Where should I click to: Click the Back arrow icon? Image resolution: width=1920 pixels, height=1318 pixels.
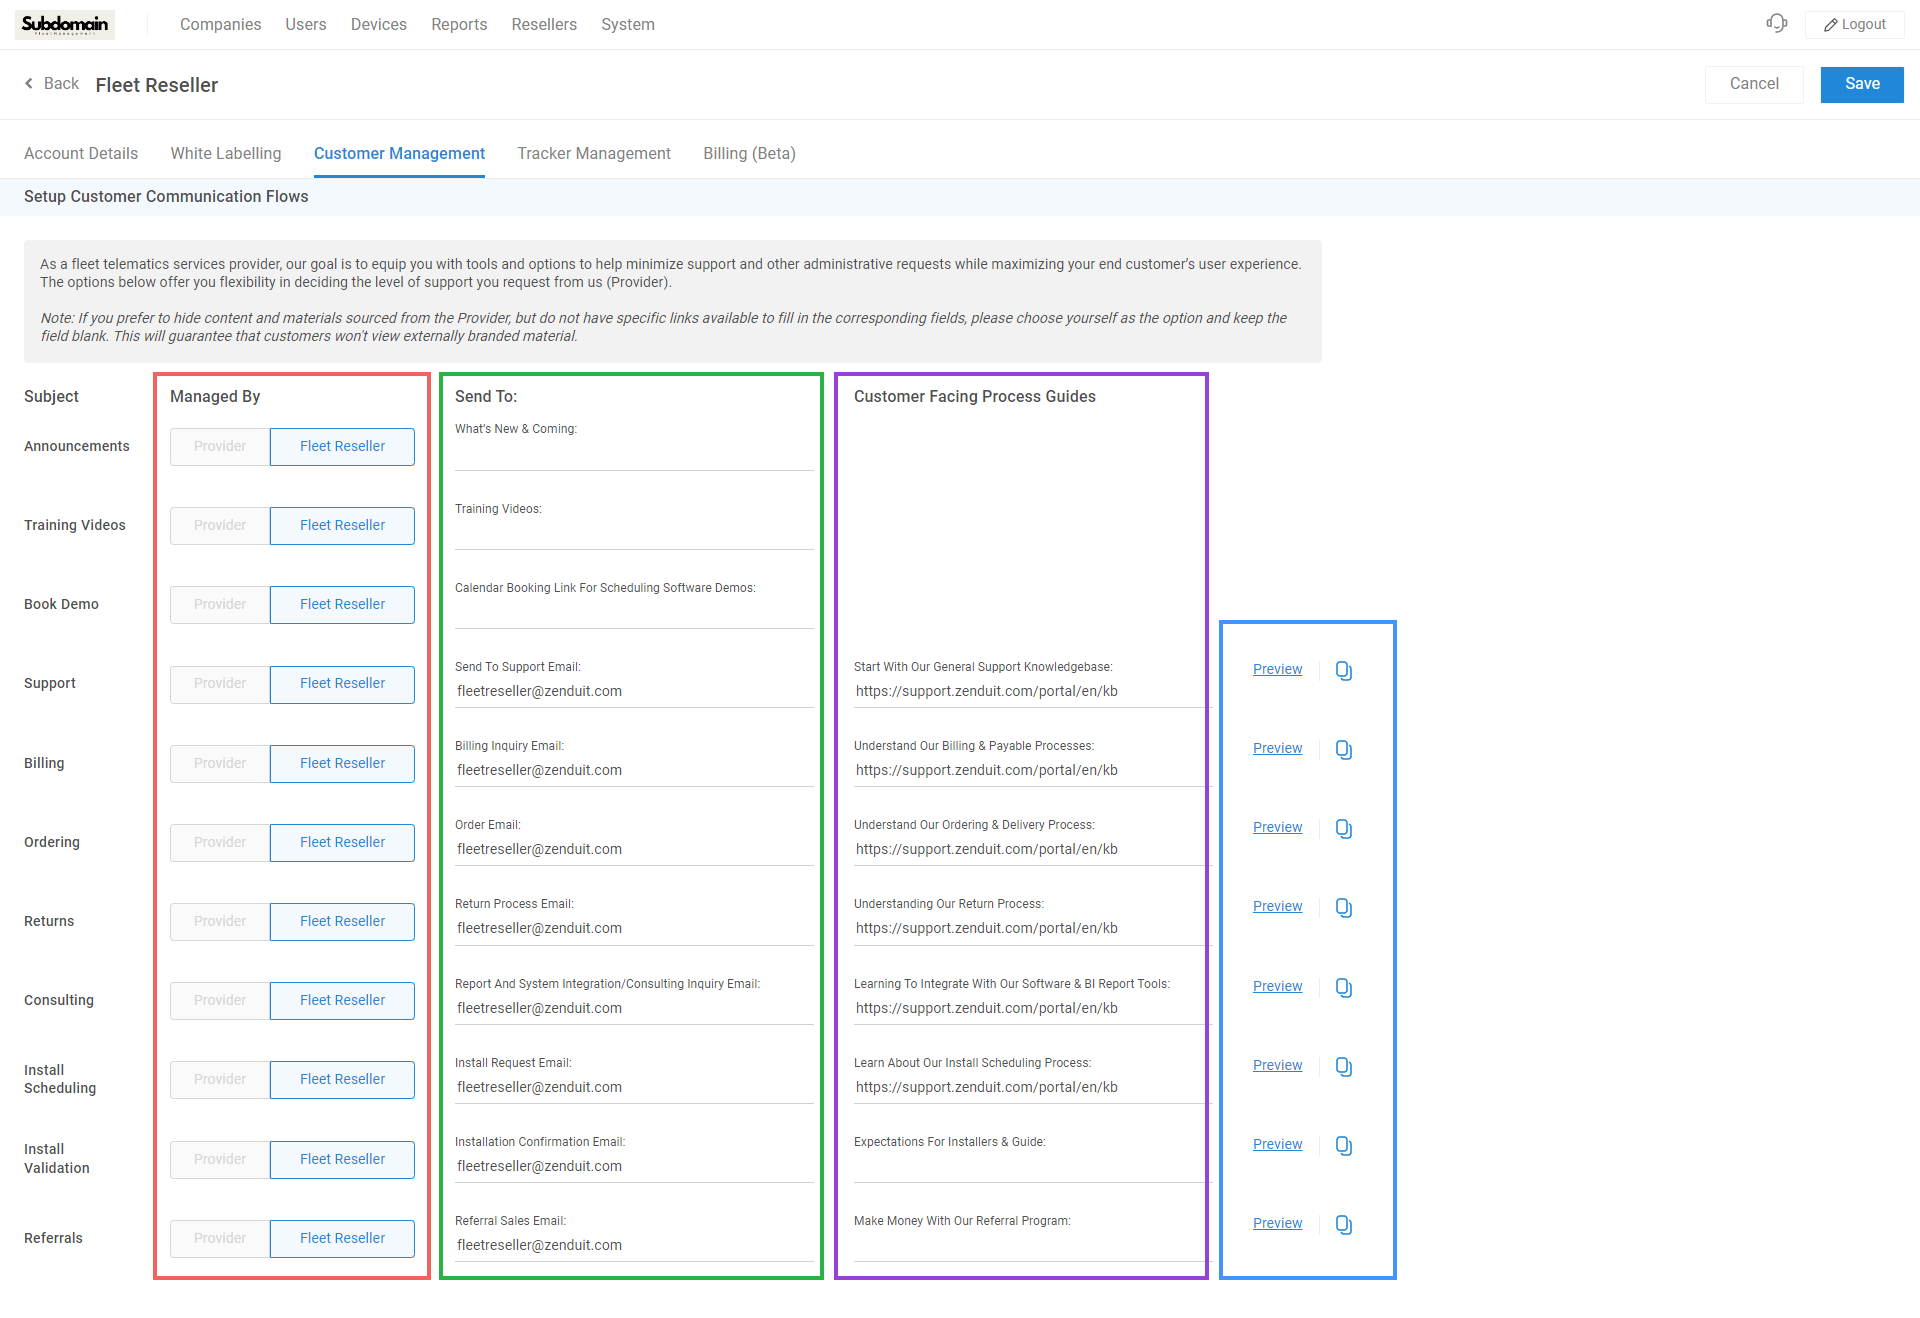[29, 84]
